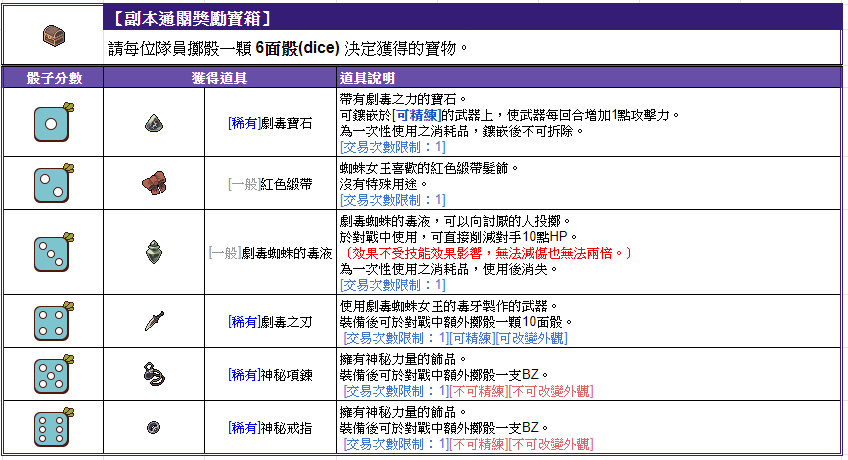Viewport: 848px width, 460px height.
Task: Click [交易次數限制:1] in the poison gem row
Action: click(393, 146)
